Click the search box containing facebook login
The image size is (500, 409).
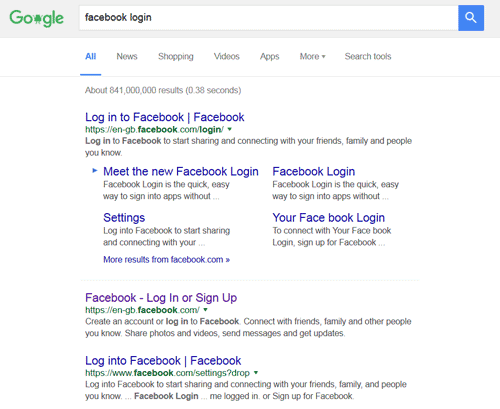click(269, 18)
